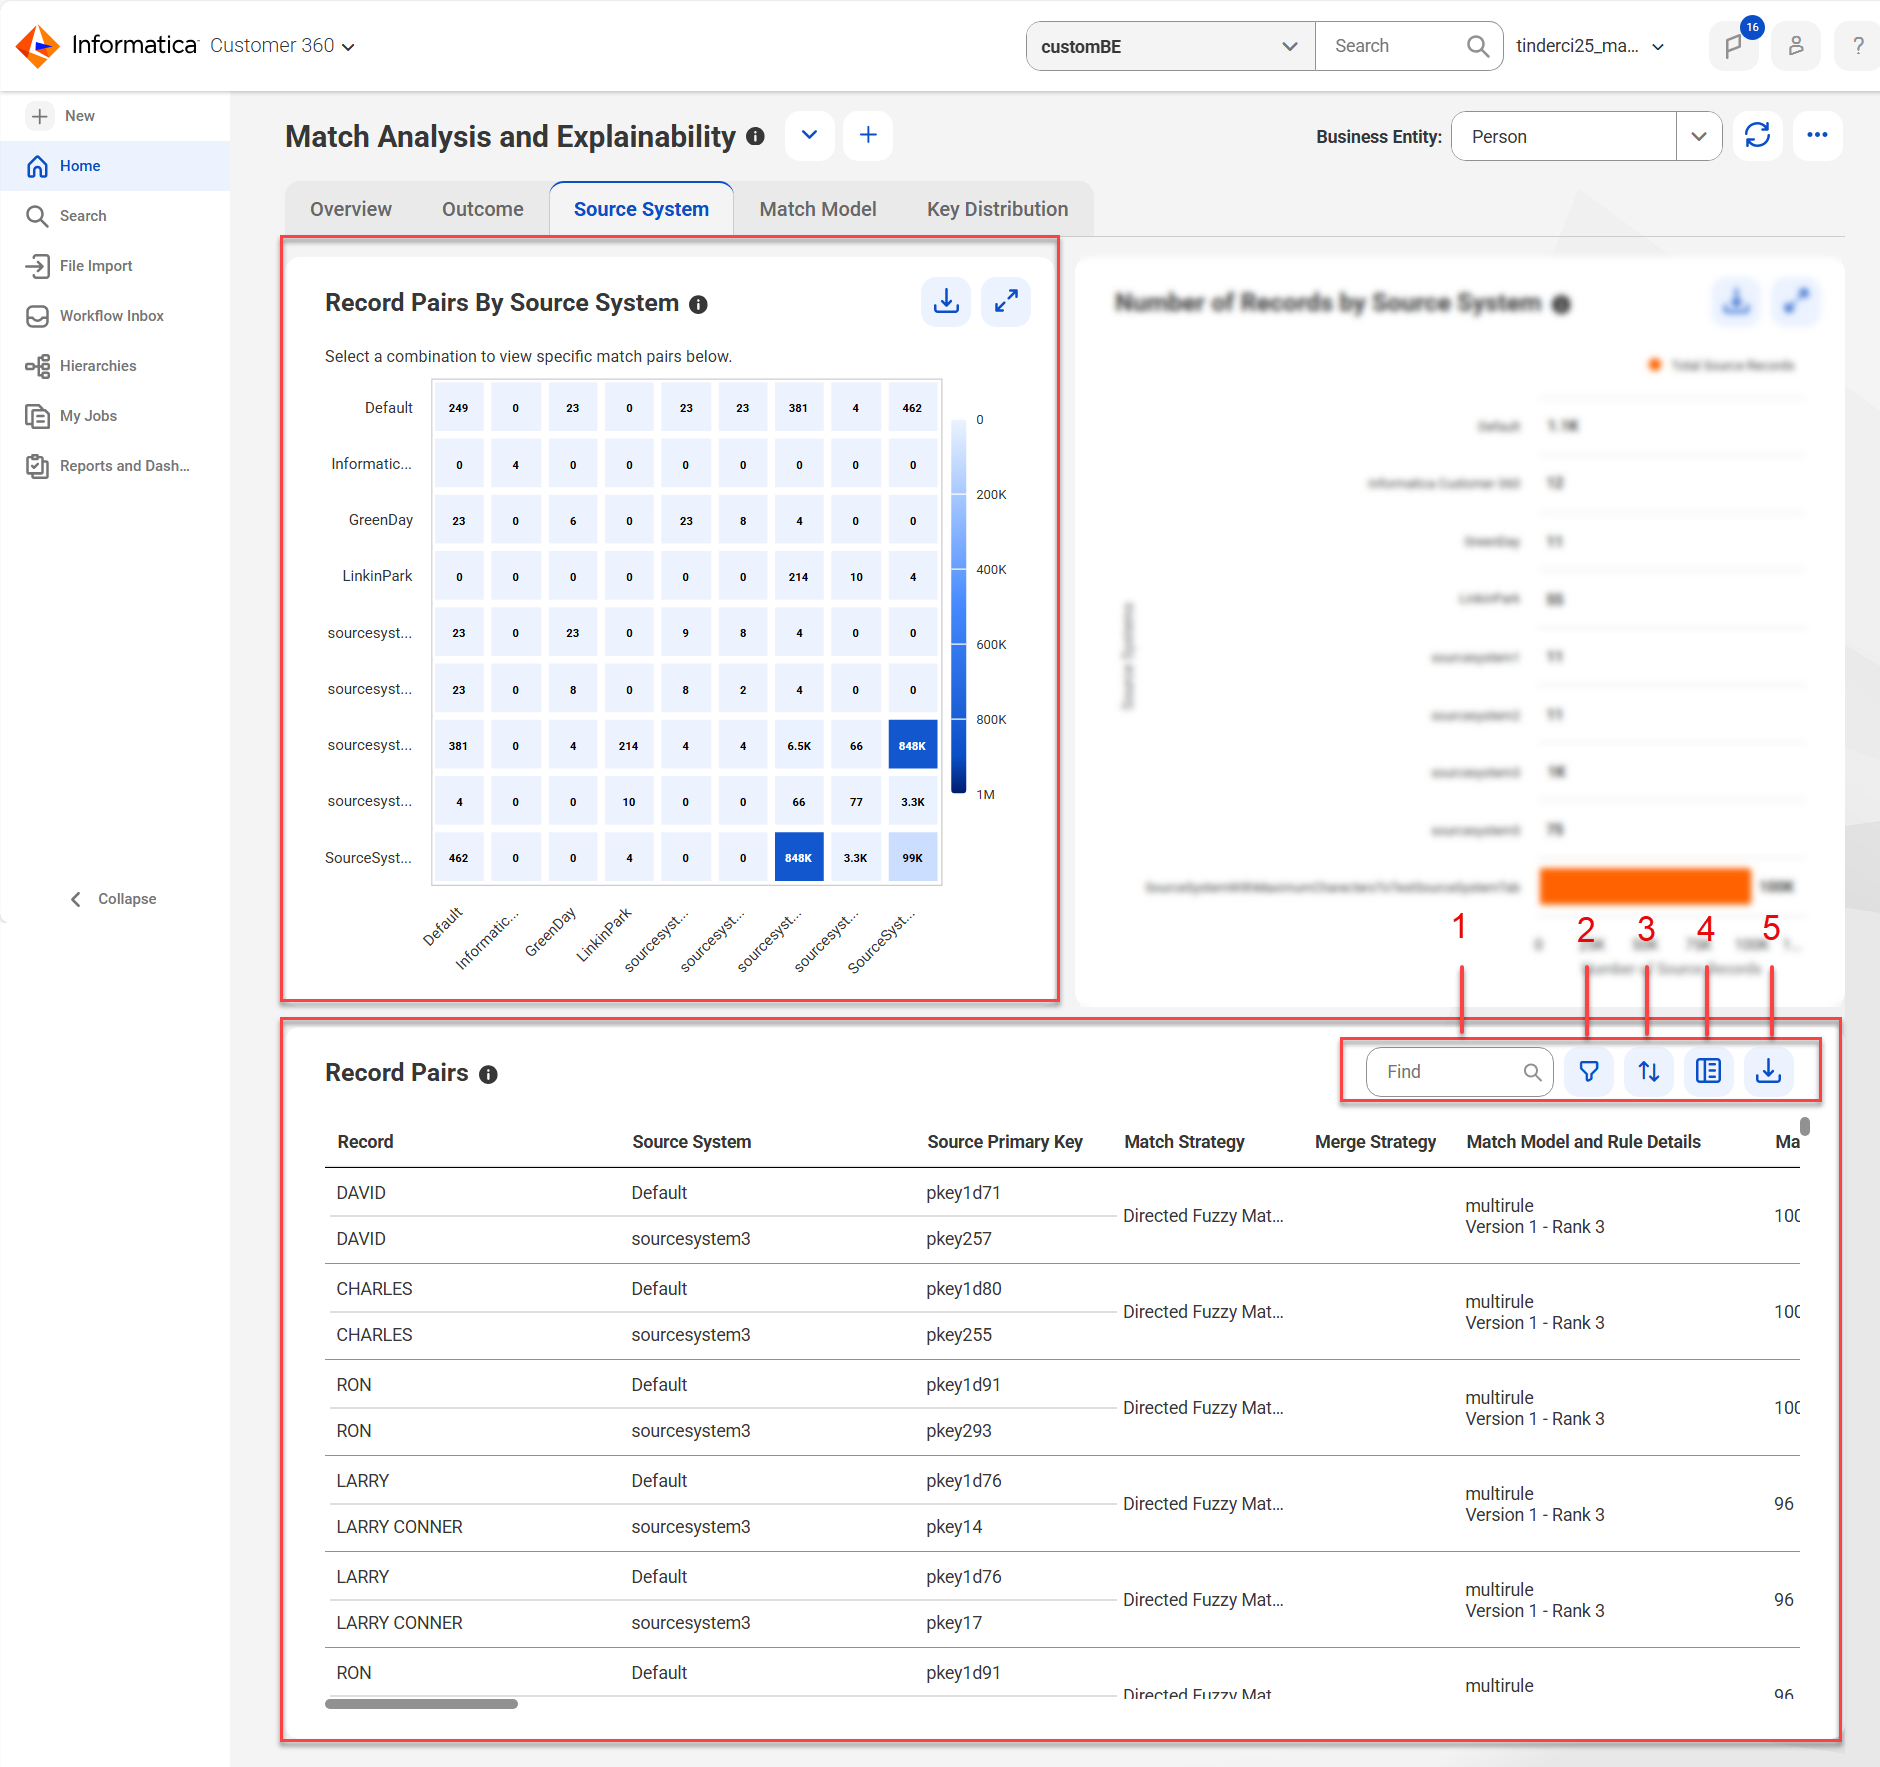Image resolution: width=1880 pixels, height=1767 pixels.
Task: Click the Source System column header
Action: click(691, 1142)
